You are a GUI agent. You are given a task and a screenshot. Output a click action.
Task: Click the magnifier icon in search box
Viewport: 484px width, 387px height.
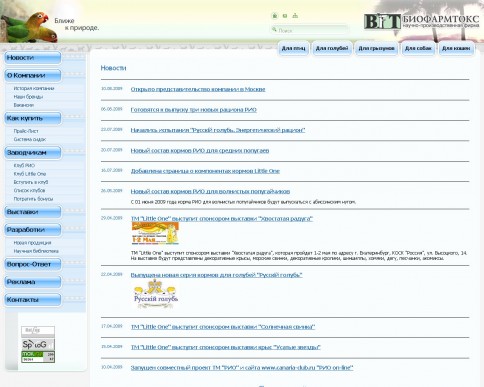point(274,30)
